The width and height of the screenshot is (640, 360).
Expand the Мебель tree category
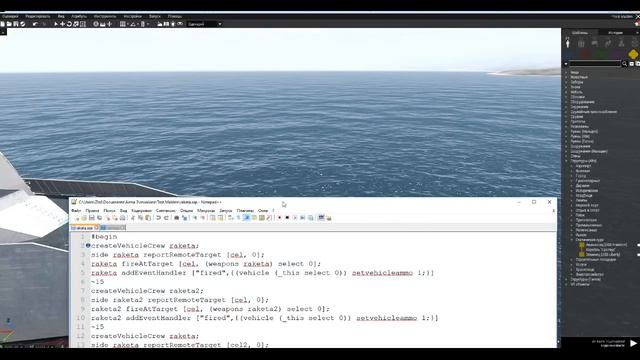(567, 92)
